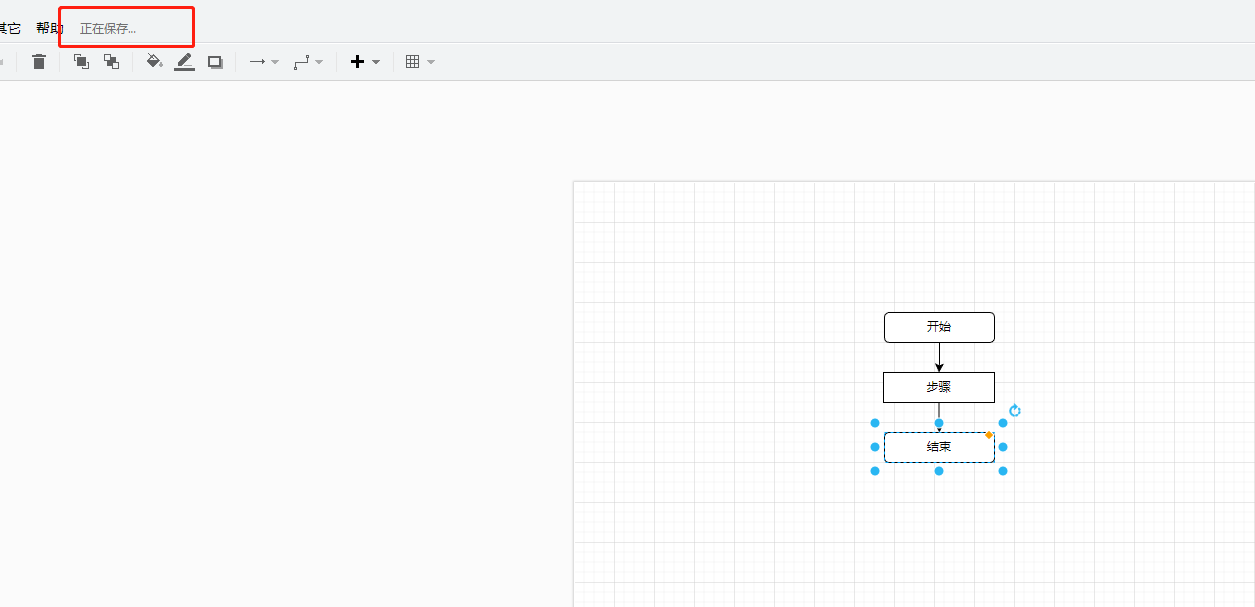
Task: Select the 步骤 rectangle shape
Action: 938,387
